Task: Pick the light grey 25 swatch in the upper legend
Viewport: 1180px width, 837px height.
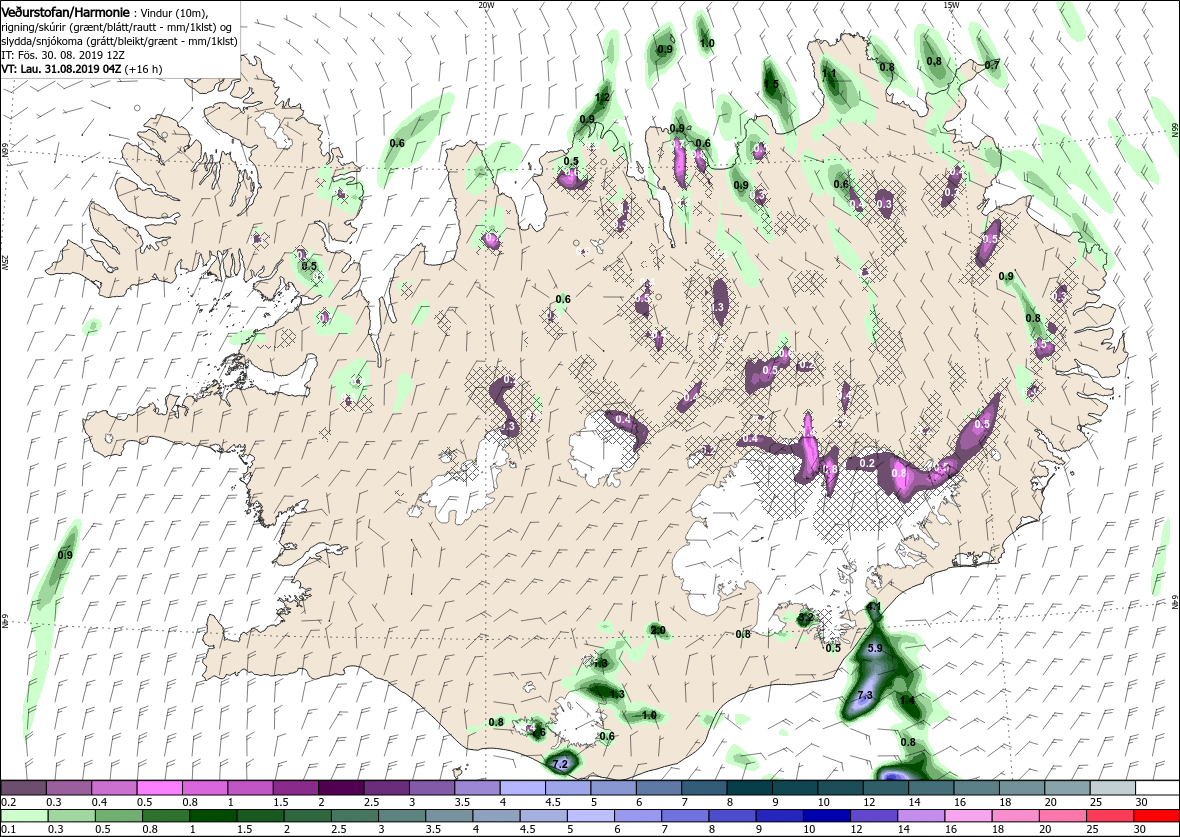Action: 1112,788
